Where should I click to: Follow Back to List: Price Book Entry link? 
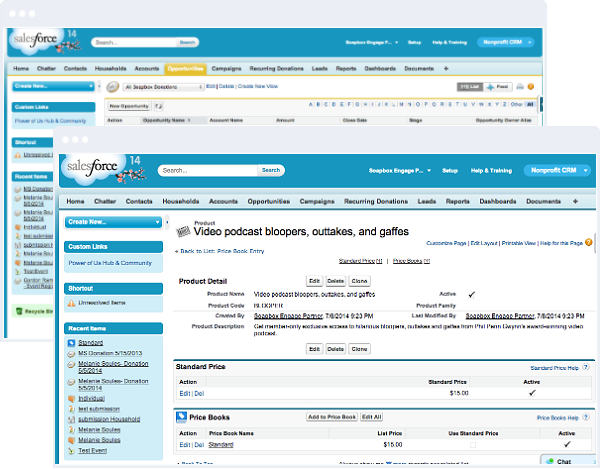[220, 251]
